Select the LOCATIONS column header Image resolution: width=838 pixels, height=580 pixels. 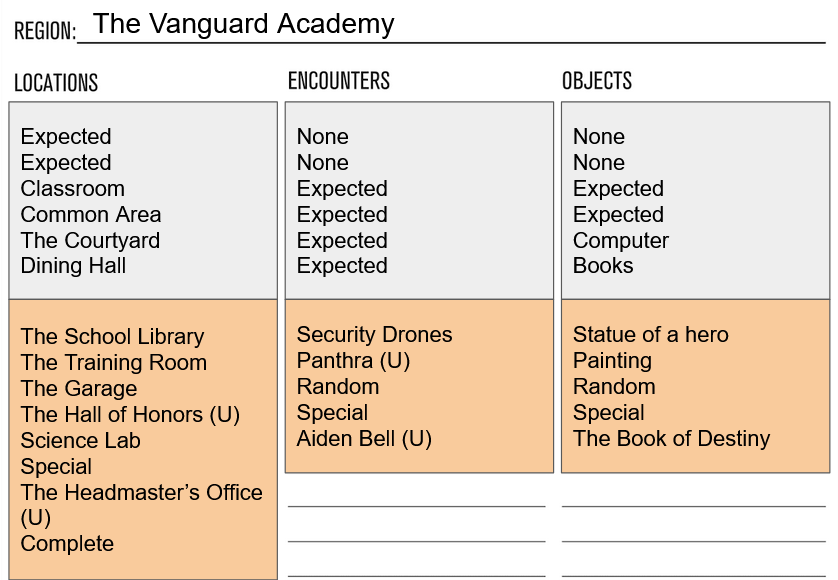pos(56,83)
